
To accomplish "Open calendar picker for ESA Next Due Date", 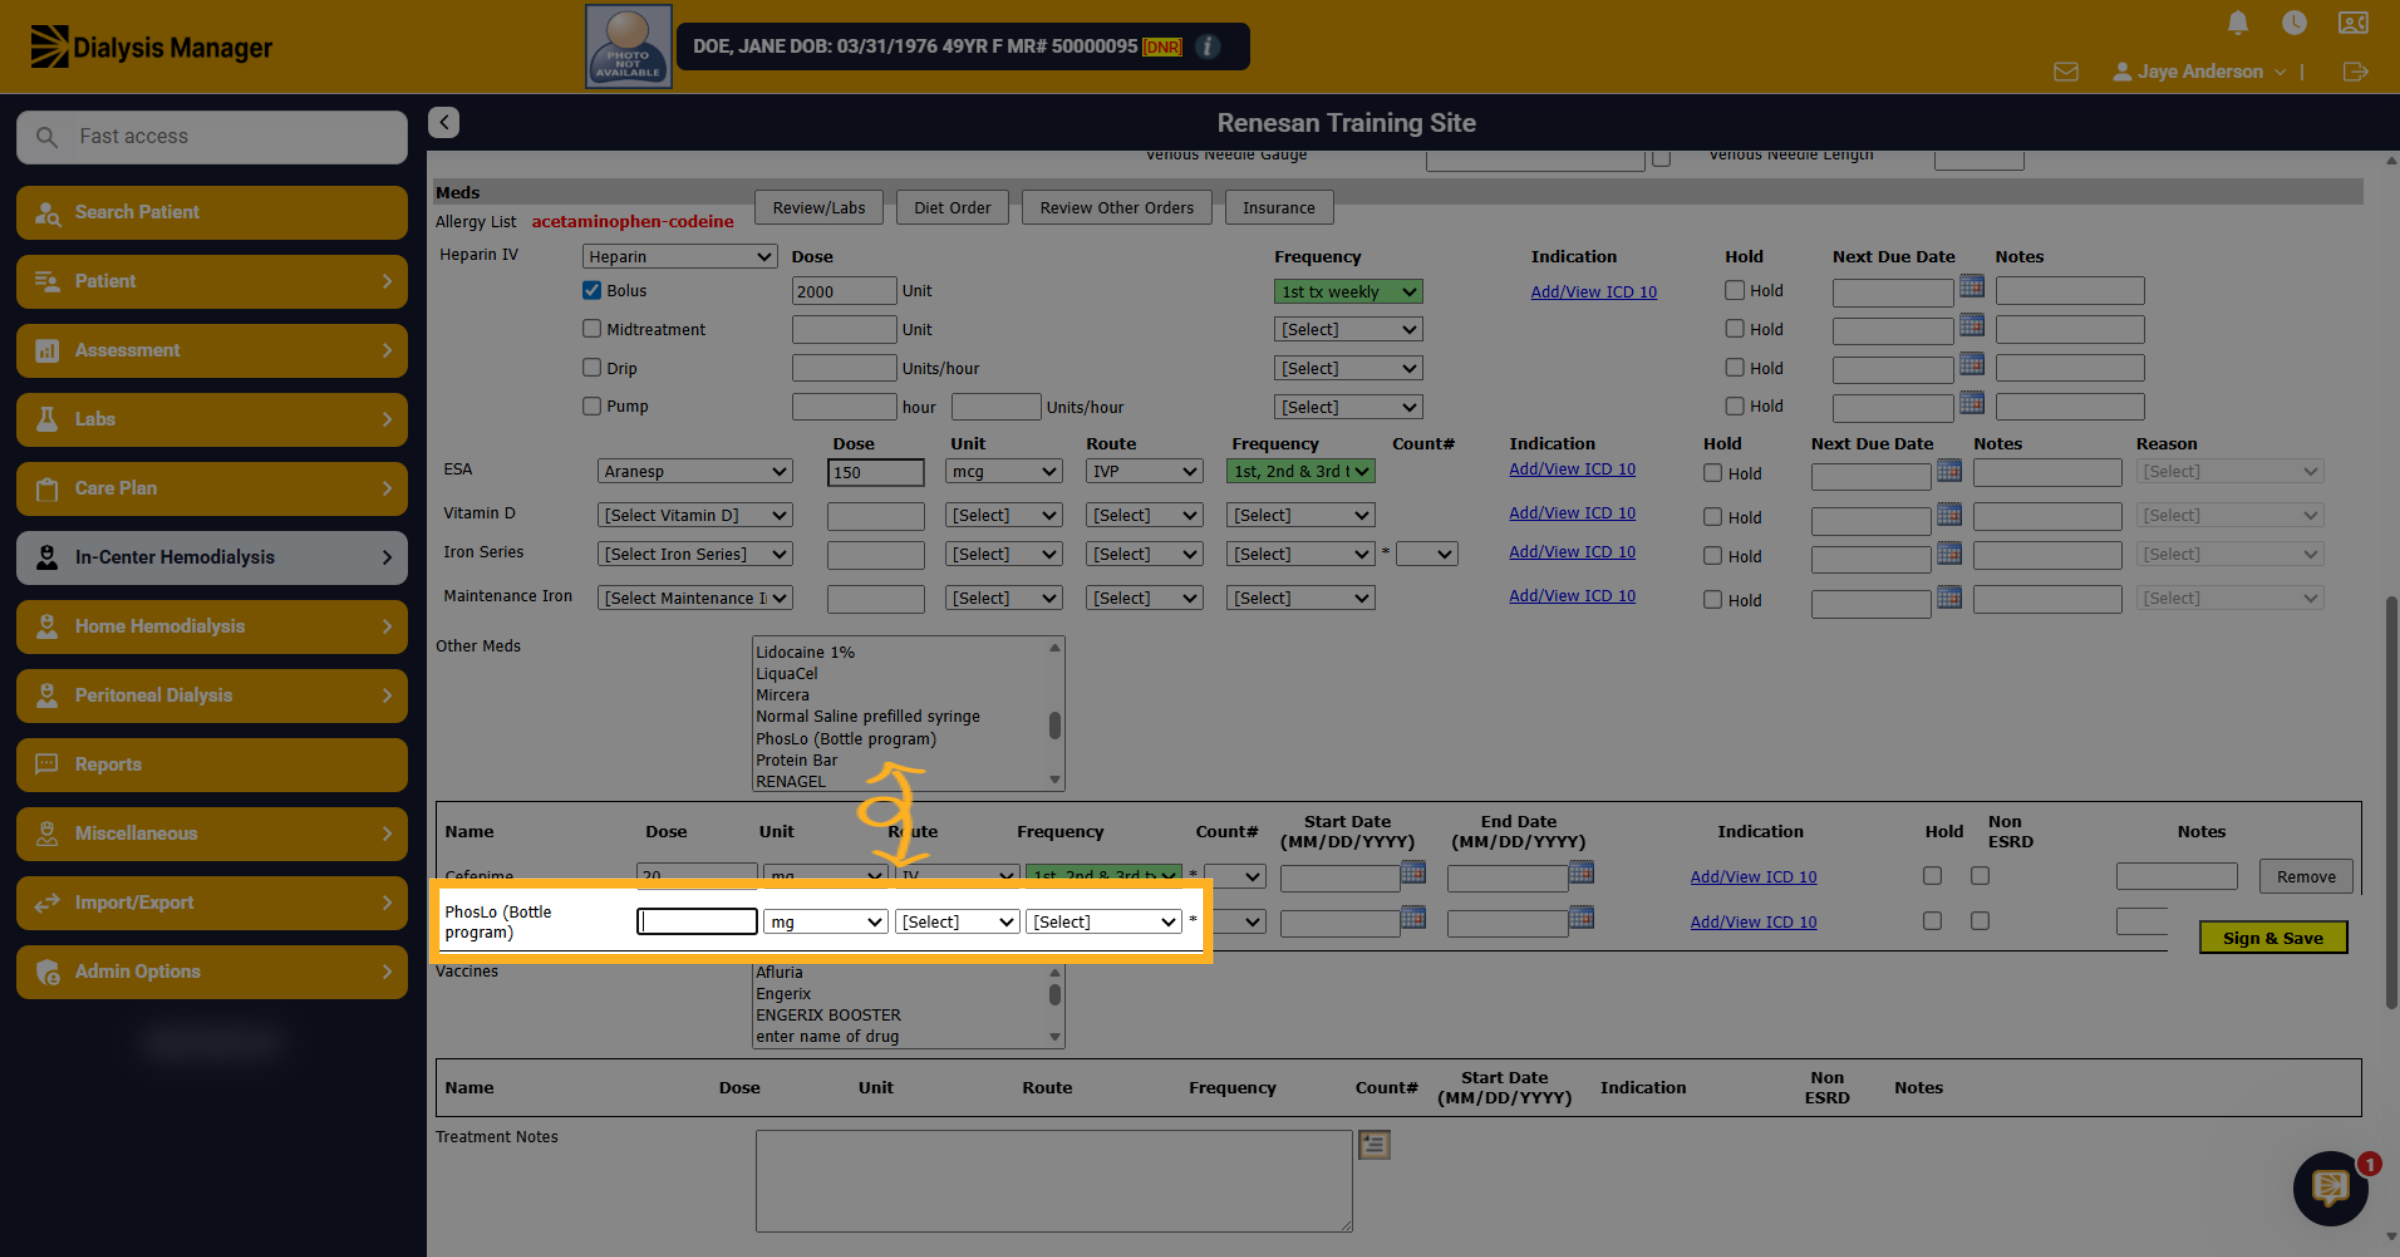I will [x=1949, y=471].
